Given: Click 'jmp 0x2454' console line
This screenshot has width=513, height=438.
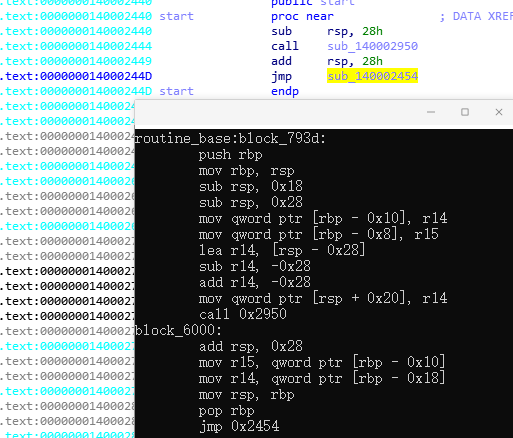Looking at the screenshot, I should [x=239, y=426].
